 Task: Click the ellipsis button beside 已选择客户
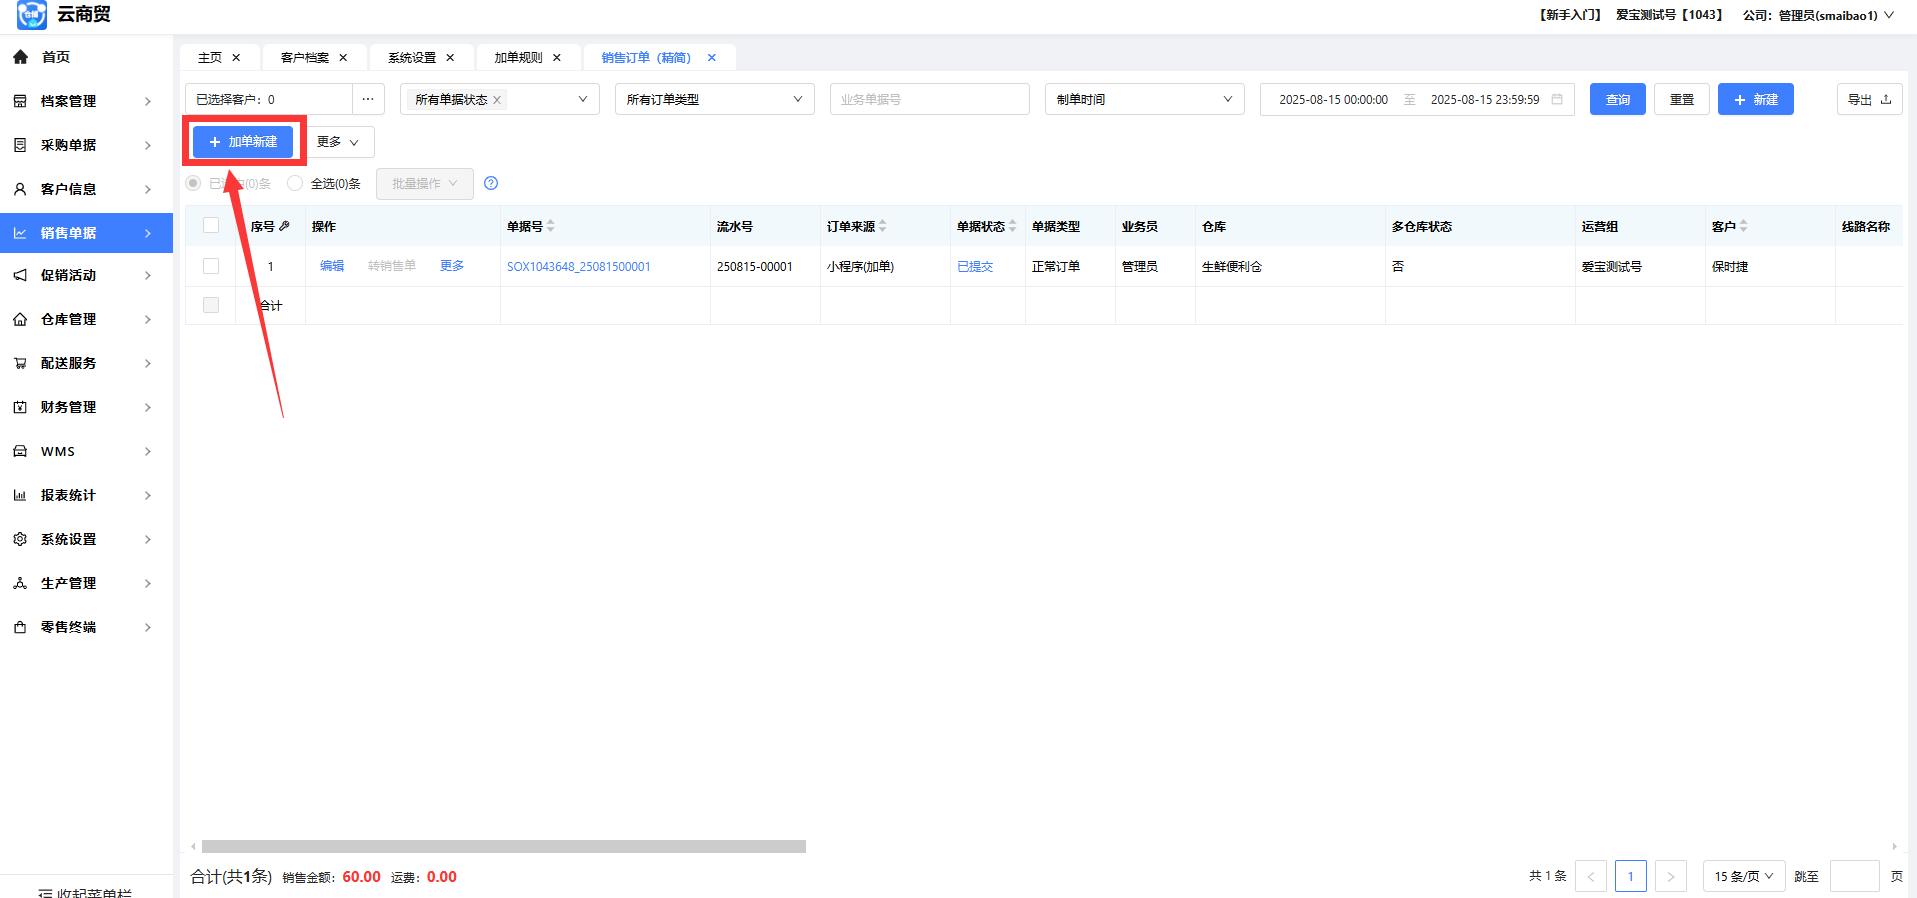click(x=368, y=99)
